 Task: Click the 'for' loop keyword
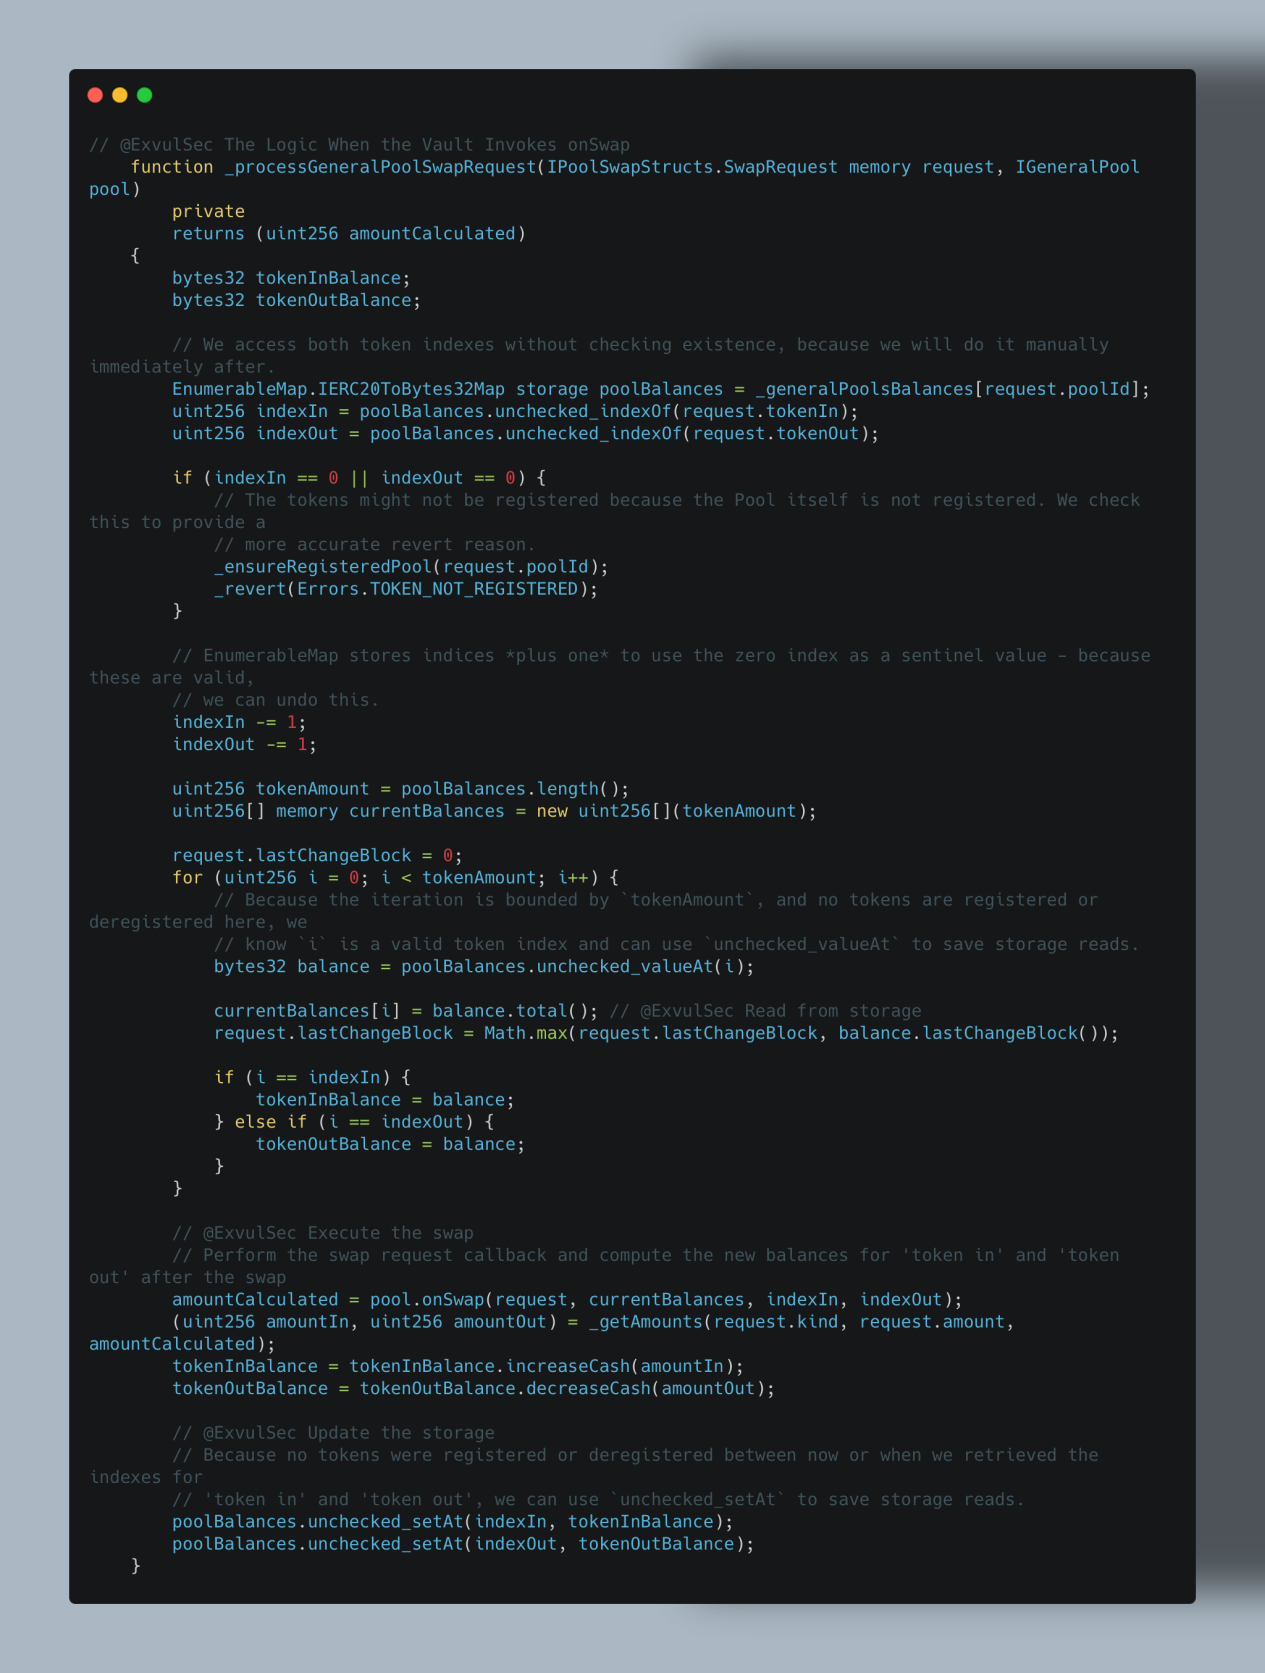[x=187, y=877]
